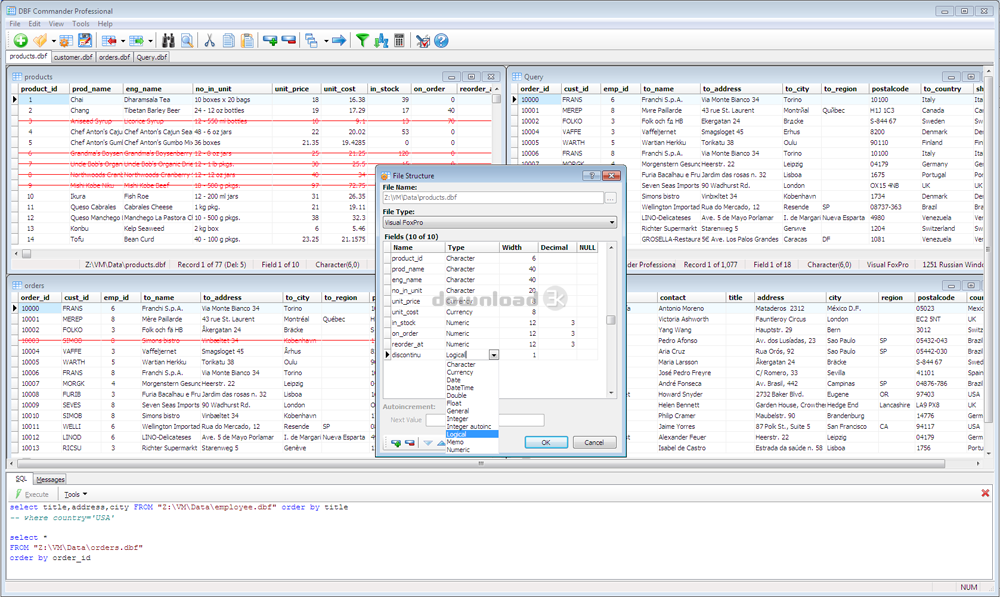1000x597 pixels.
Task: Click the cascade windows icon
Action: point(311,41)
